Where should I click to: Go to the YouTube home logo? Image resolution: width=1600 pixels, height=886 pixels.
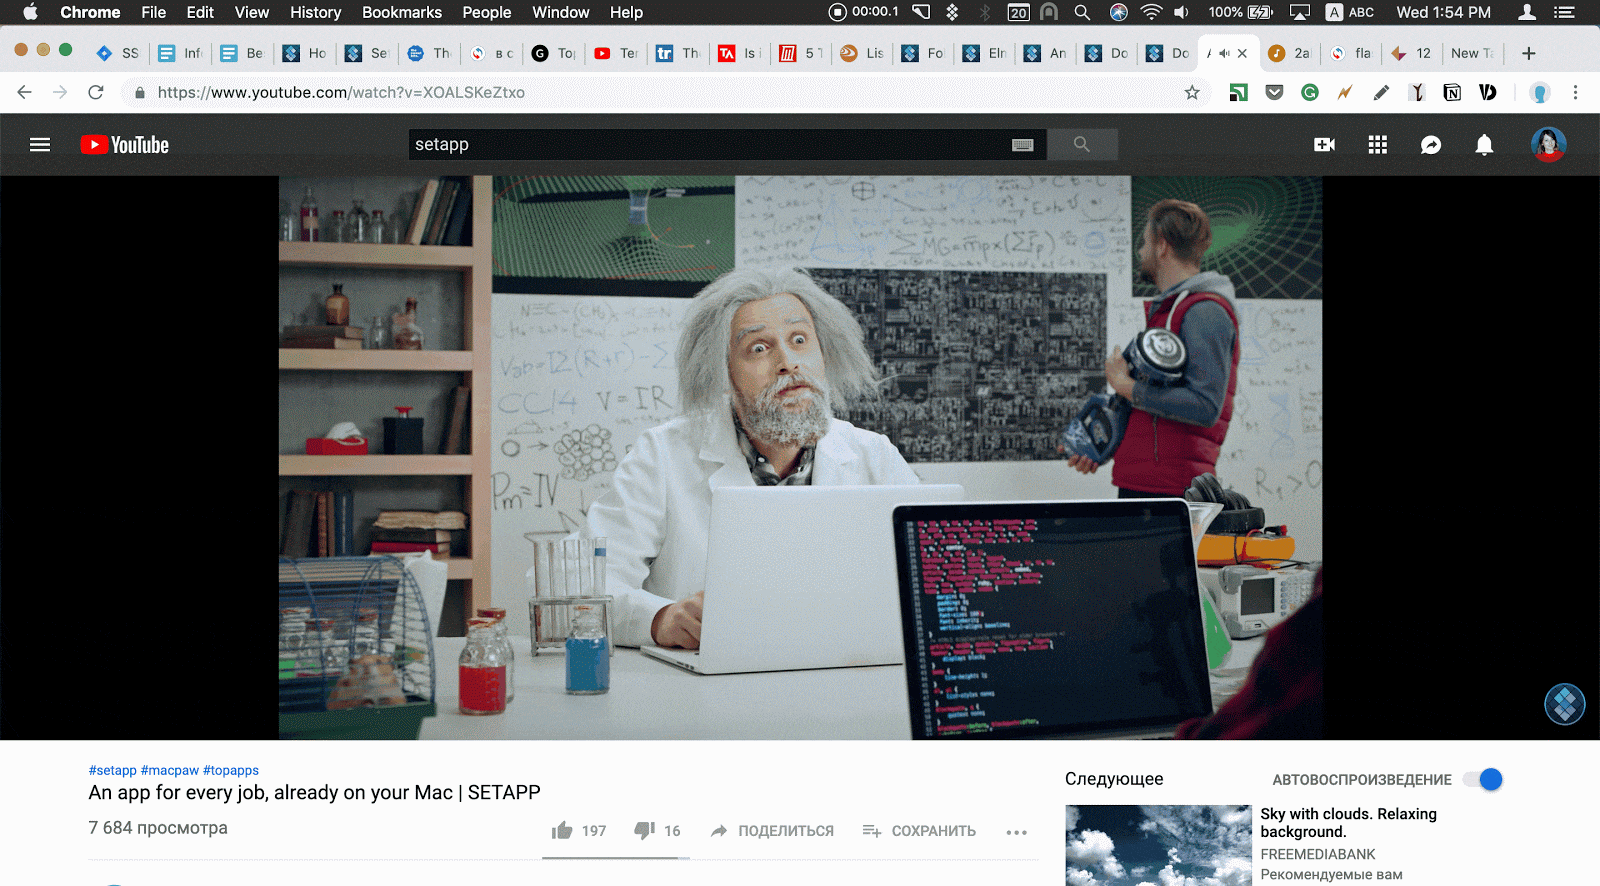click(125, 145)
